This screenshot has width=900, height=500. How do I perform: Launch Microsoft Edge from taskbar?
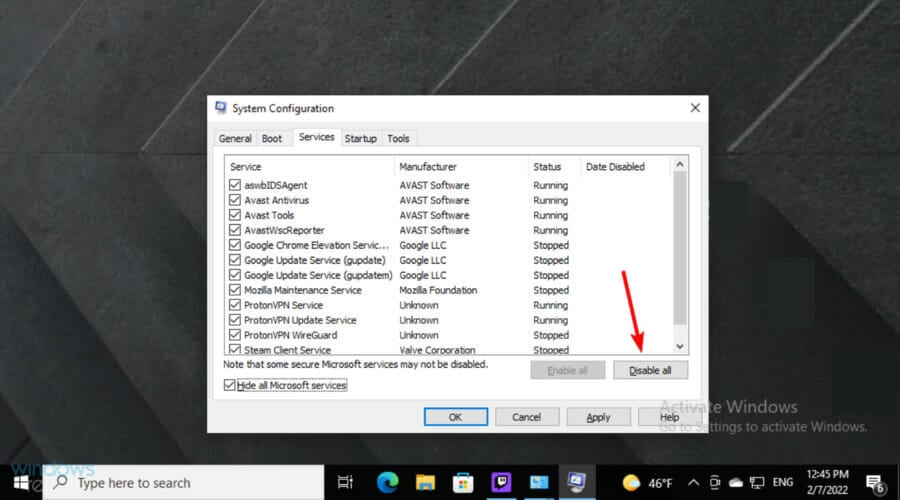click(387, 483)
